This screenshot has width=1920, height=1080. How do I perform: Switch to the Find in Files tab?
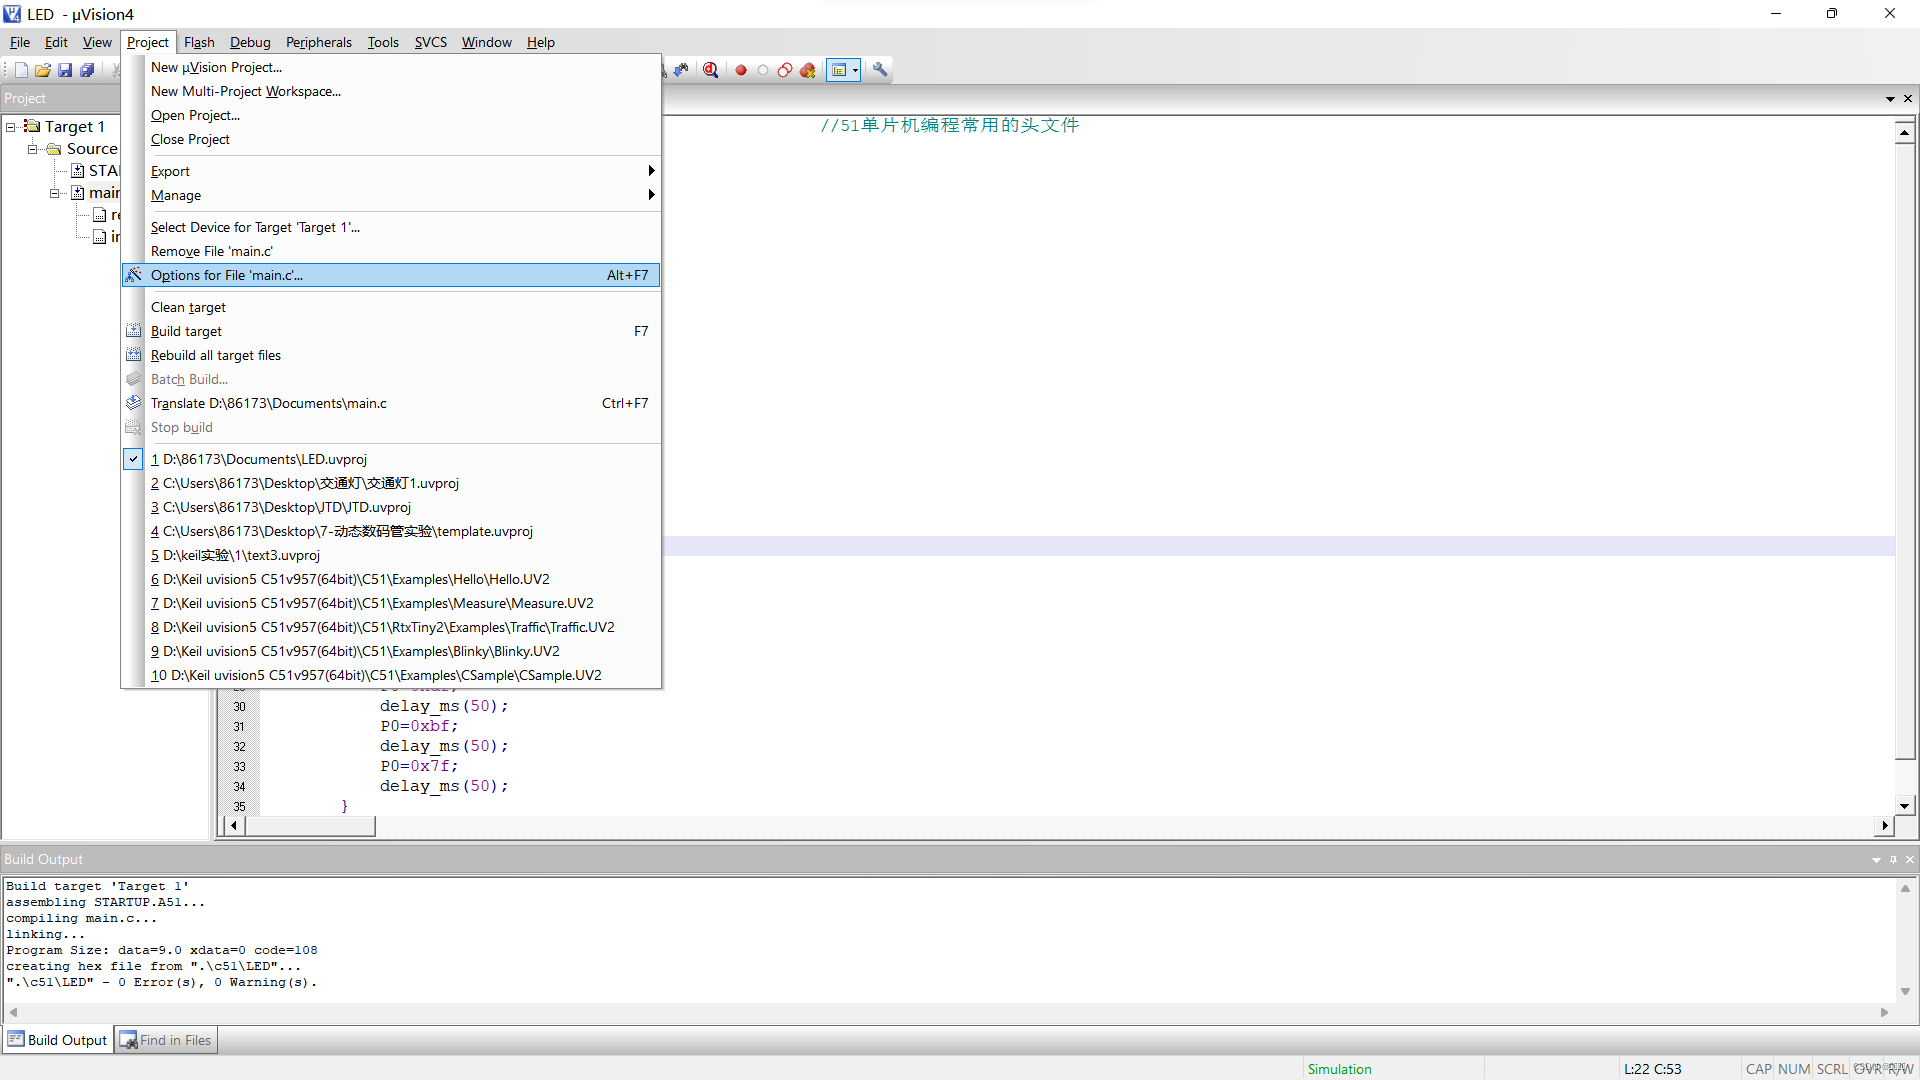click(x=166, y=1040)
